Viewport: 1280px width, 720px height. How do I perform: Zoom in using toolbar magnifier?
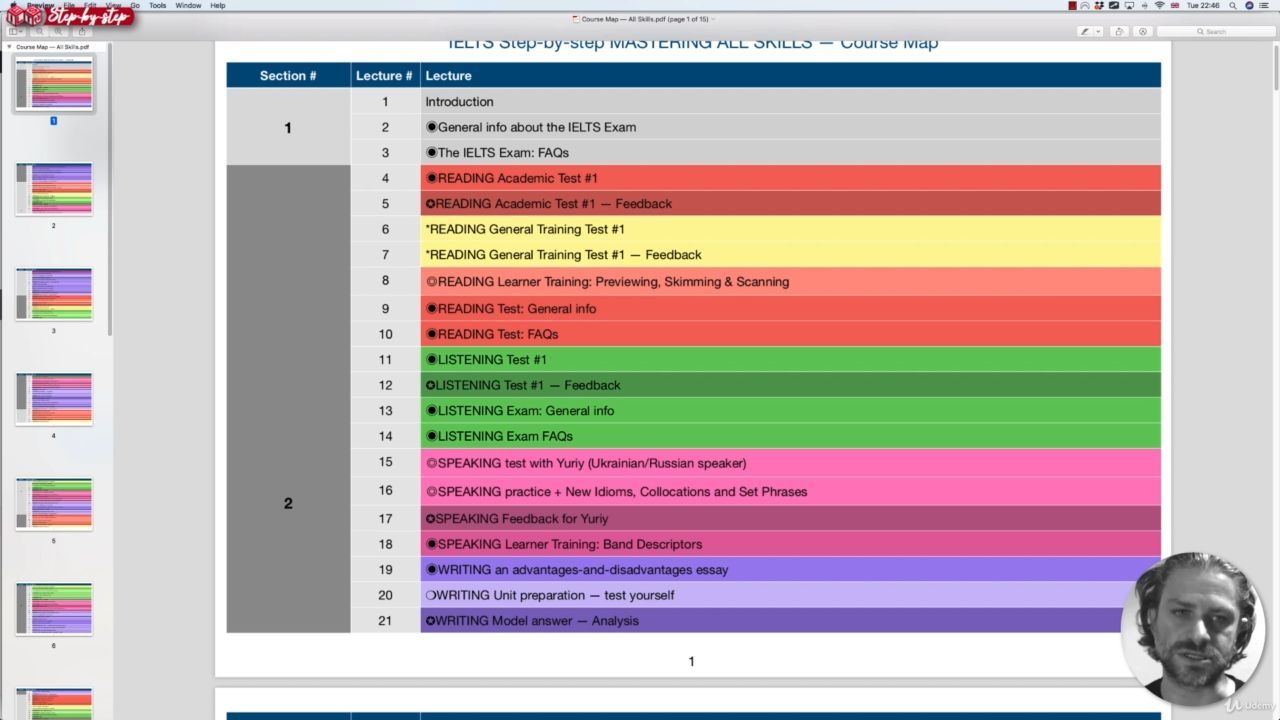(59, 31)
